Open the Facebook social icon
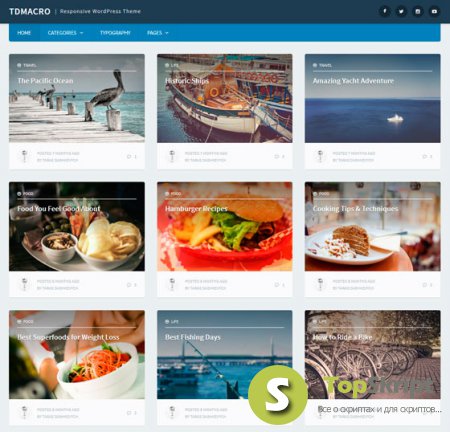This screenshot has width=450, height=432. pos(385,11)
